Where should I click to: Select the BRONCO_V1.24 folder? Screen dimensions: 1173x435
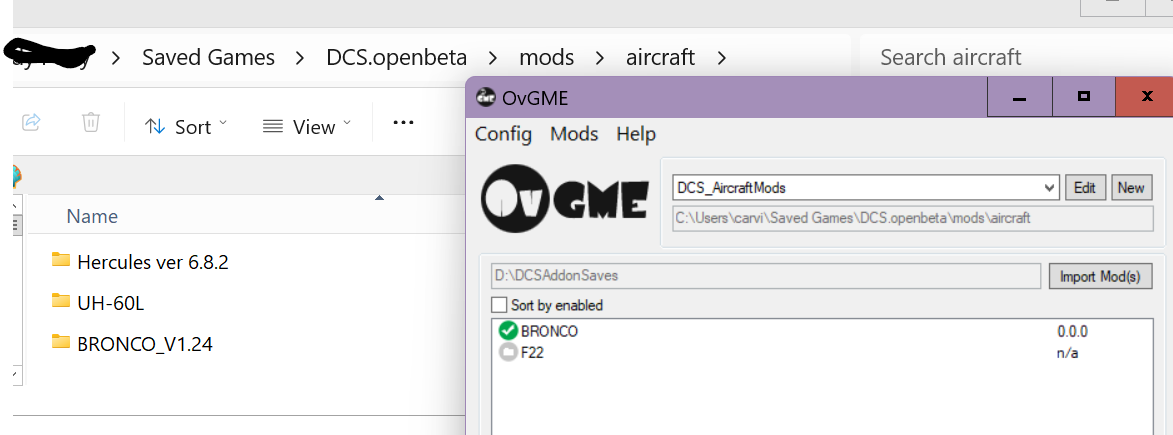point(132,344)
